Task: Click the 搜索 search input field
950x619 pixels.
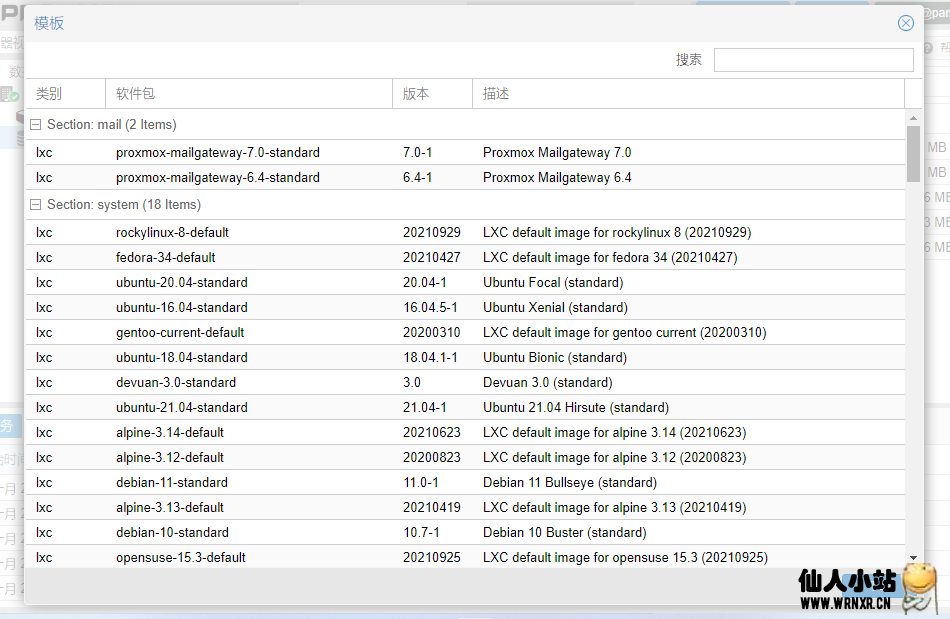Action: tap(813, 60)
